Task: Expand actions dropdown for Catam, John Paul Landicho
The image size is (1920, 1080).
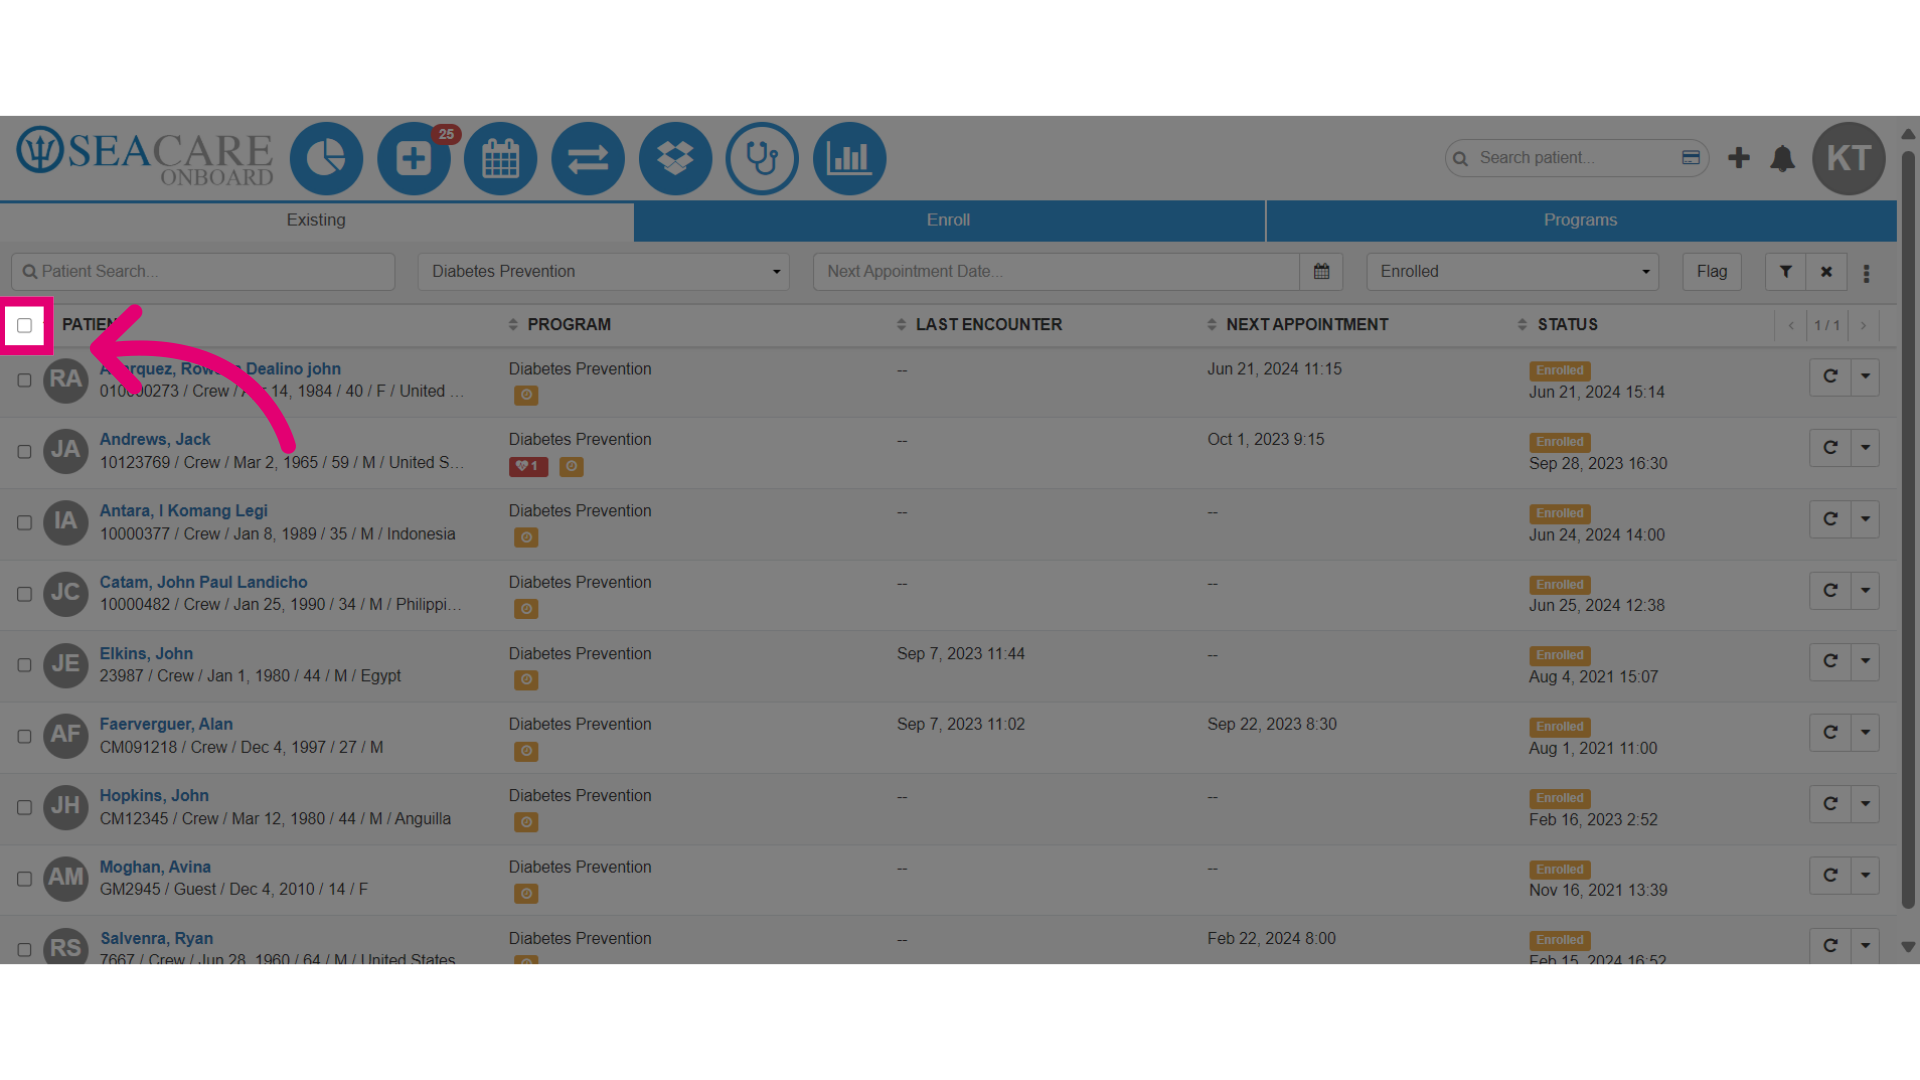Action: (x=1866, y=590)
